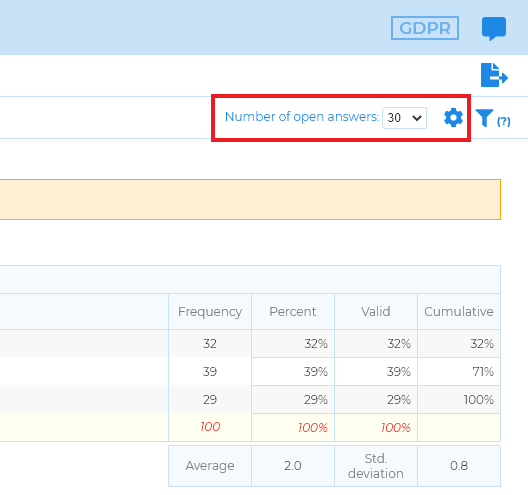The image size is (528, 495).
Task: Select the Valid column header
Action: point(376,311)
